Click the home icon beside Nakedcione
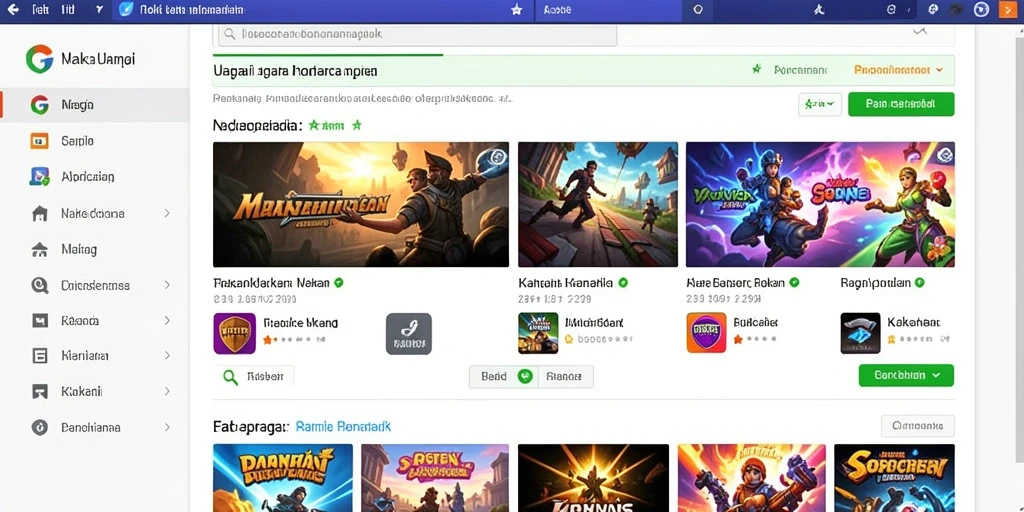 click(40, 214)
